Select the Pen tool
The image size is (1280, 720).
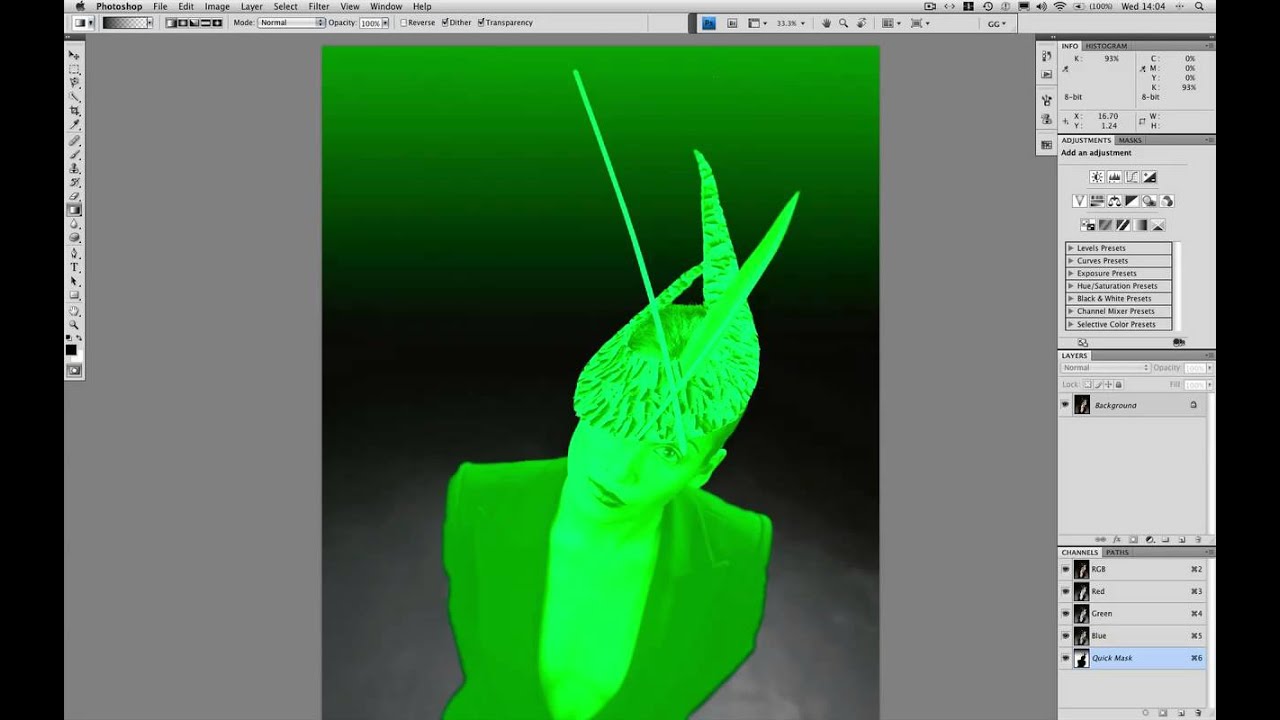tap(74, 253)
